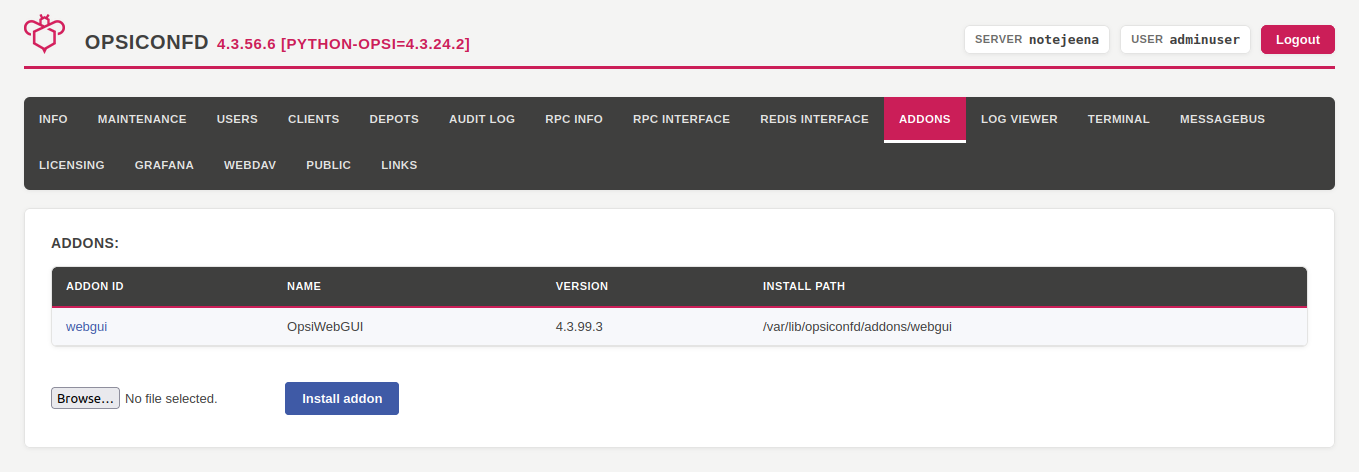Switch to RPC Info tab
Screen dimensions: 1359x472
pos(574,119)
